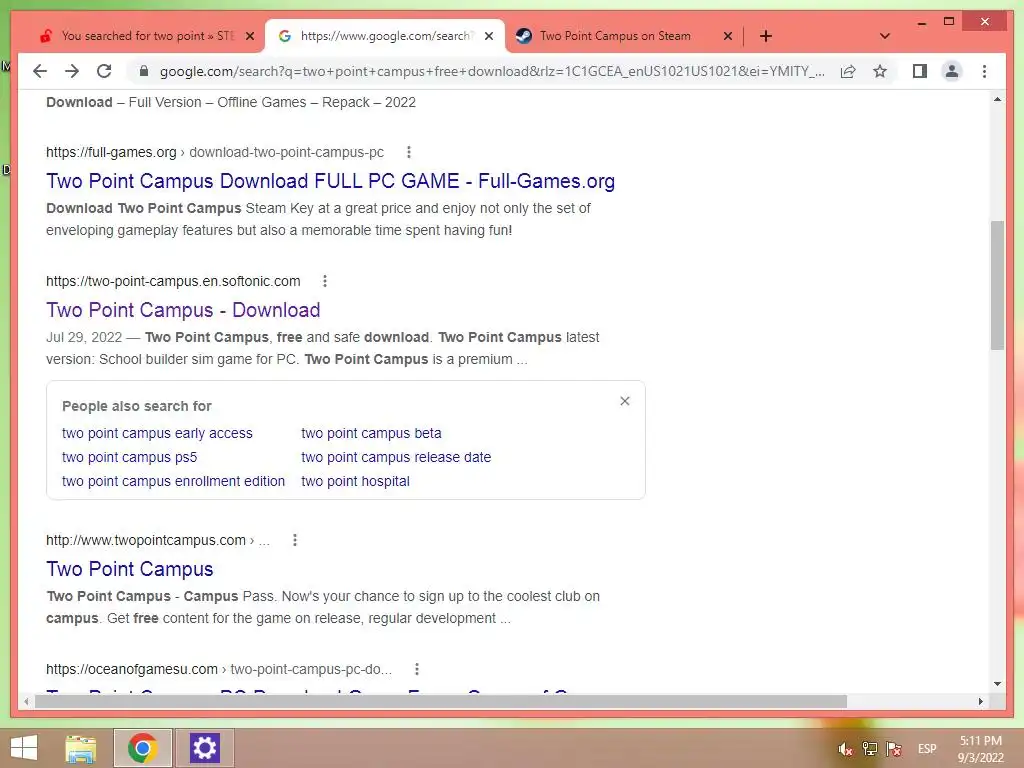Search 'two point campus release date'
This screenshot has width=1024, height=768.
tap(396, 457)
